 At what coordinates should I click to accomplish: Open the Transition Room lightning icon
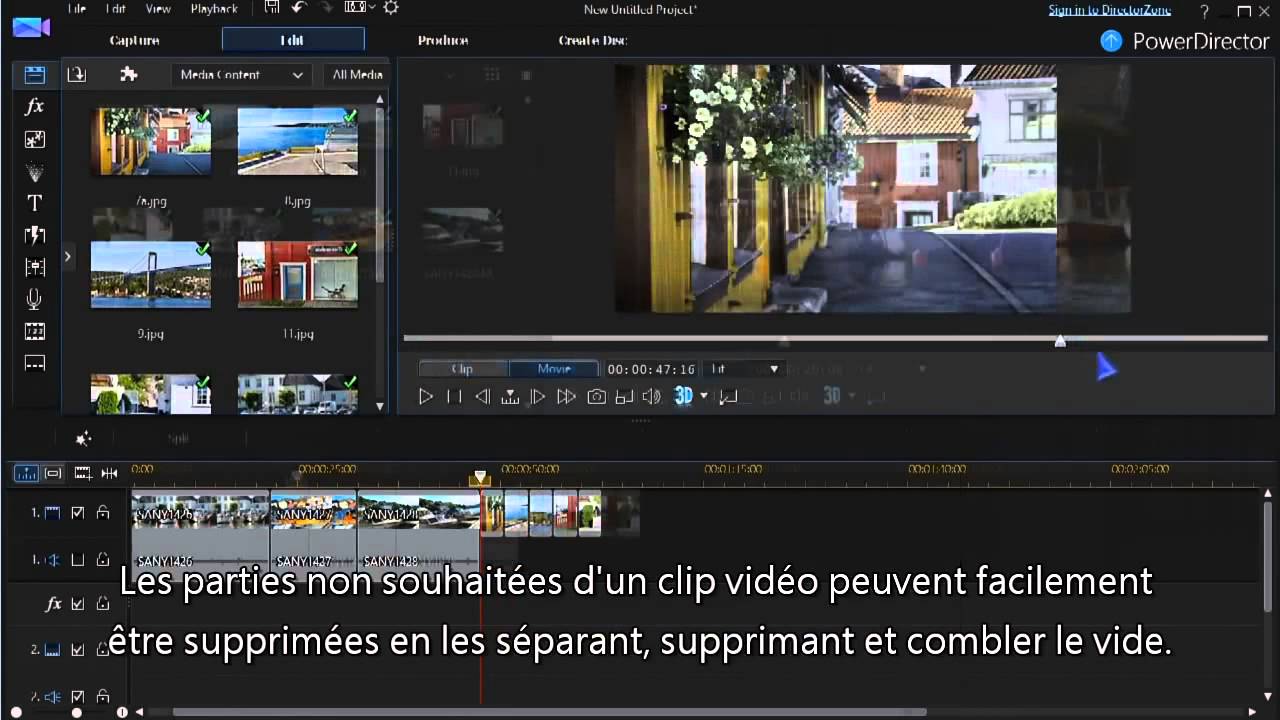pyautogui.click(x=35, y=236)
